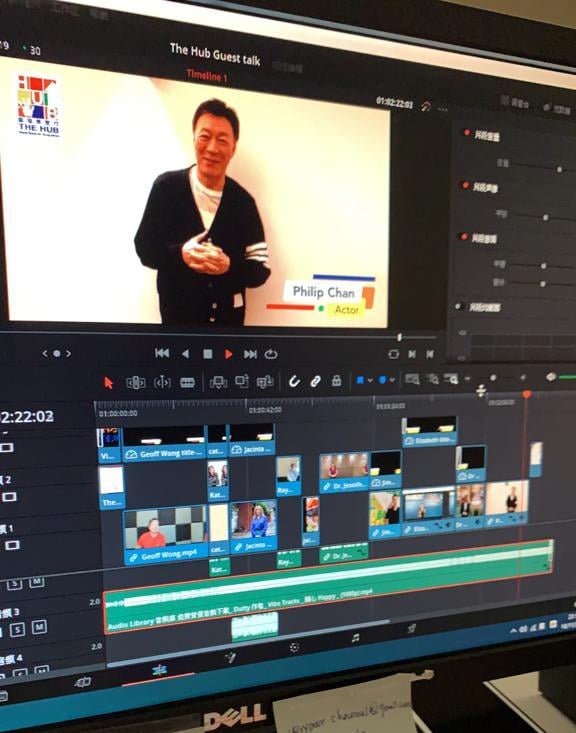Click the Replace Clip toolbar icon
The width and height of the screenshot is (576, 733).
[265, 381]
